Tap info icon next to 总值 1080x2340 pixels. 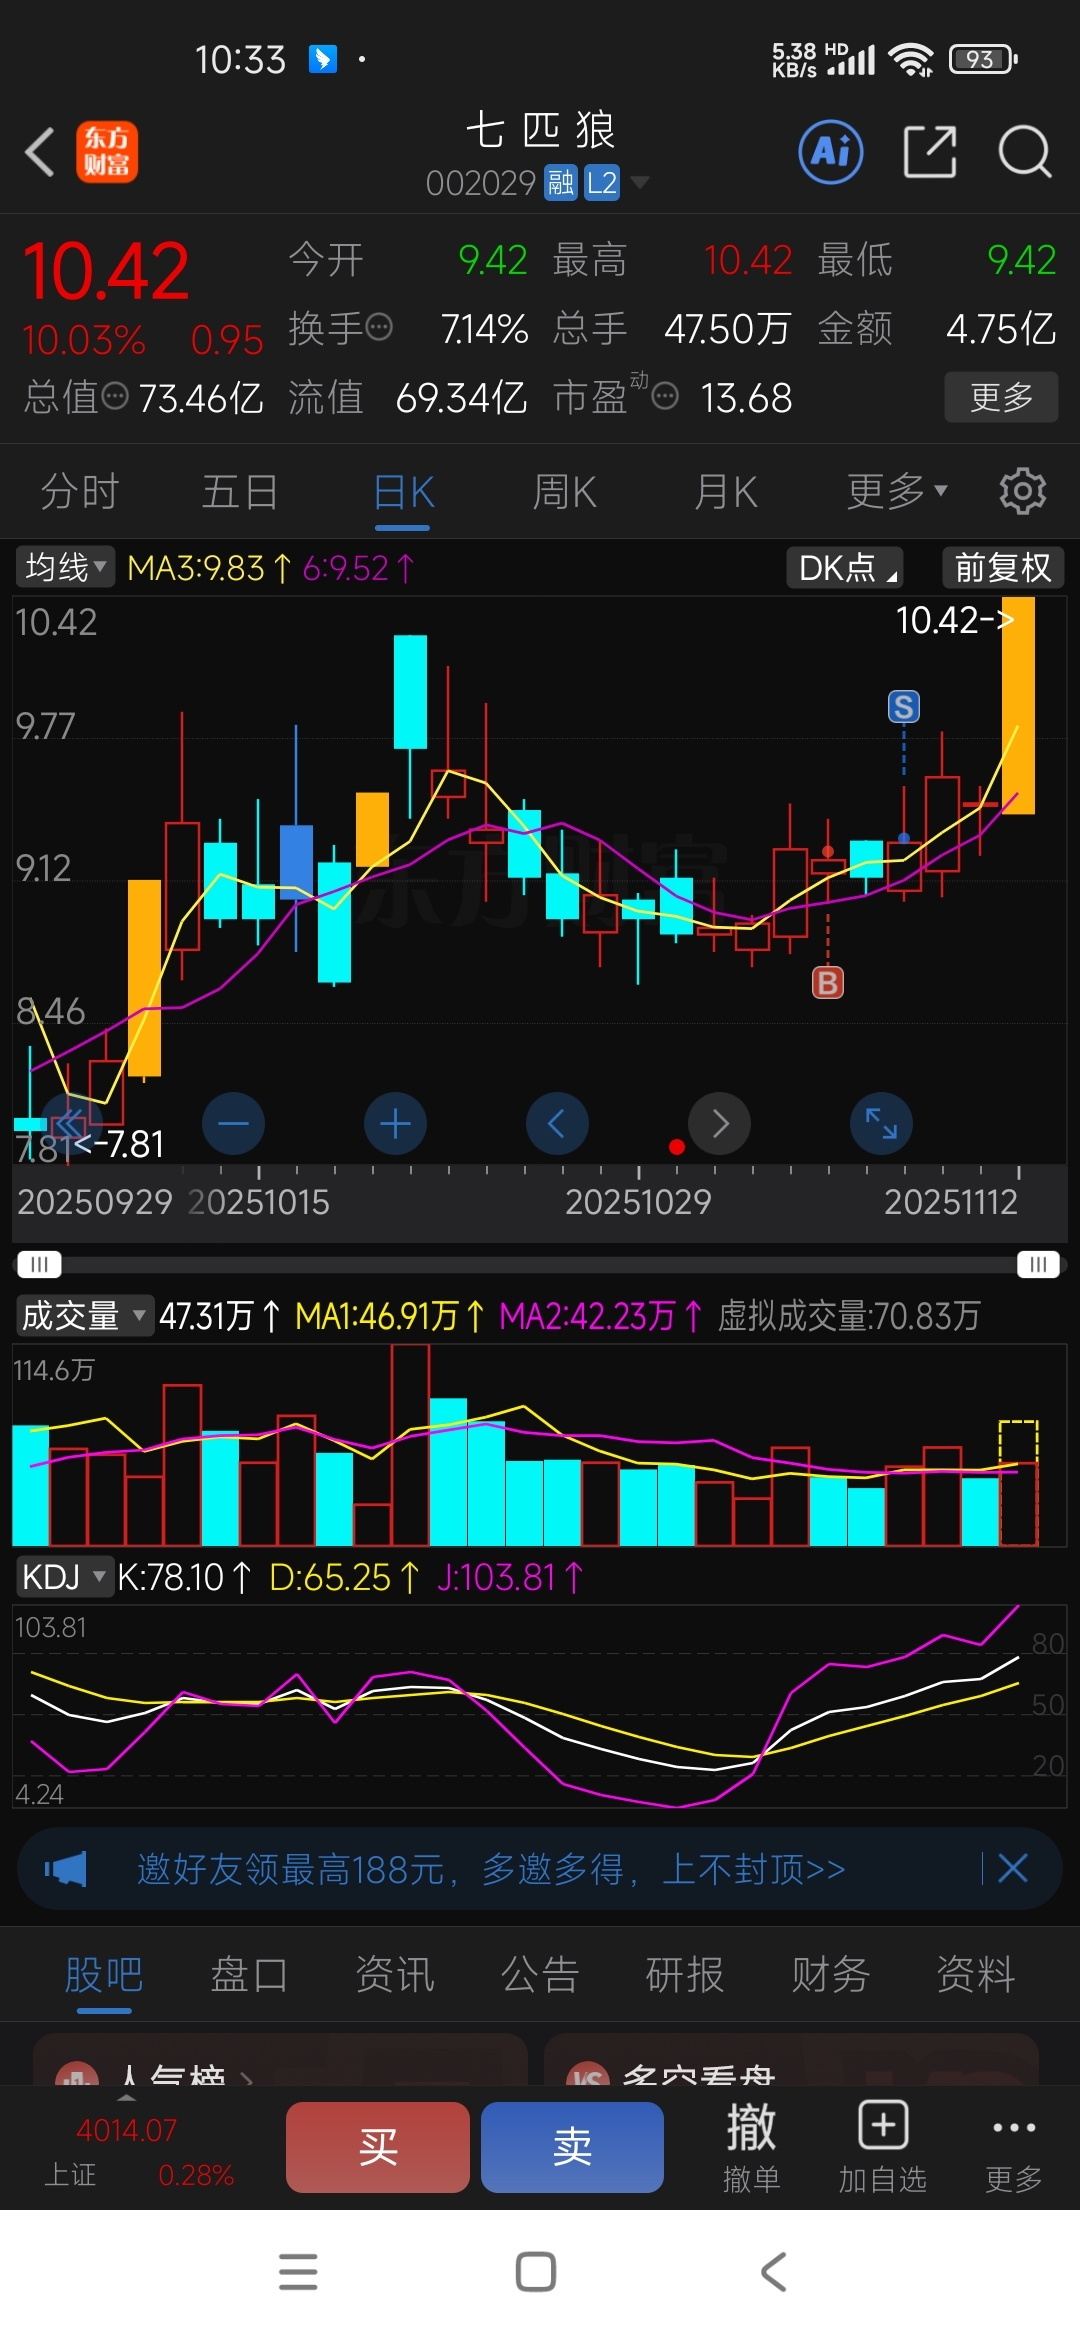pyautogui.click(x=115, y=397)
